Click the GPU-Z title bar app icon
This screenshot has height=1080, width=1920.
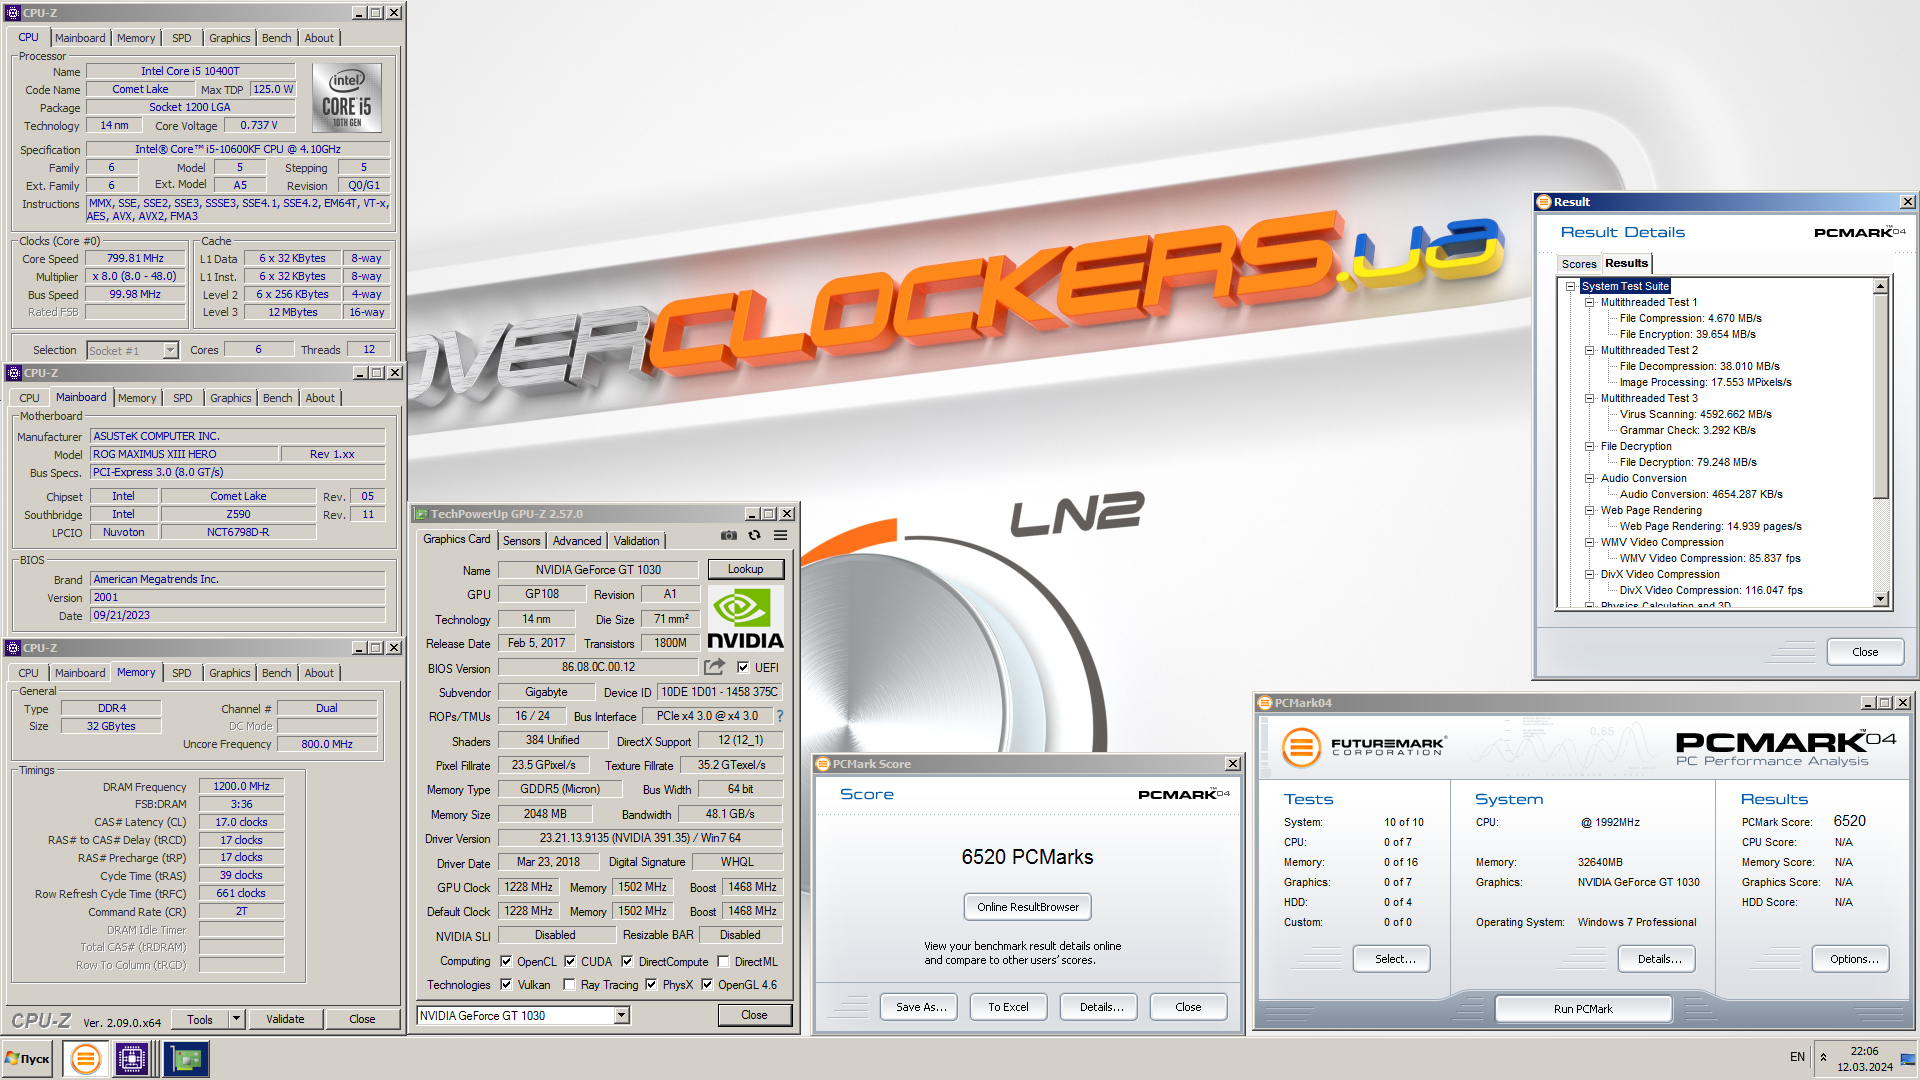[x=421, y=514]
